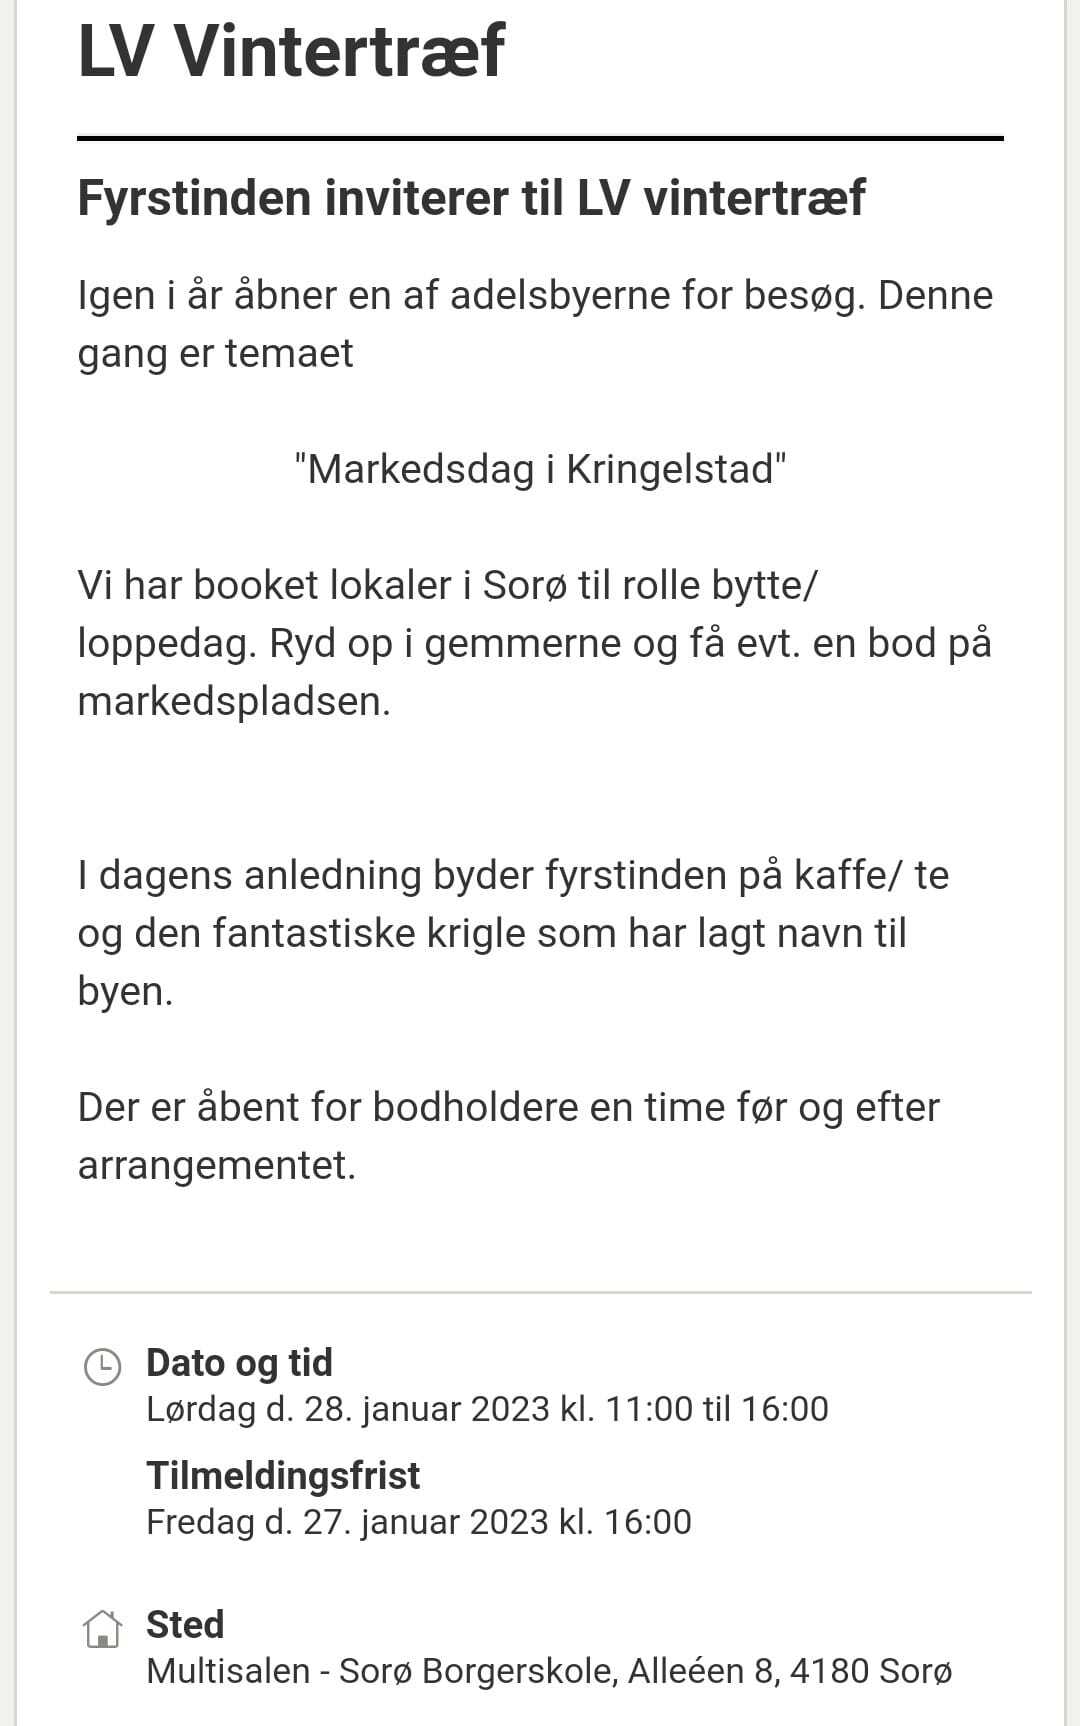Click the date Lørdag d. 28. januar 2023
The height and width of the screenshot is (1726, 1080).
348,1409
